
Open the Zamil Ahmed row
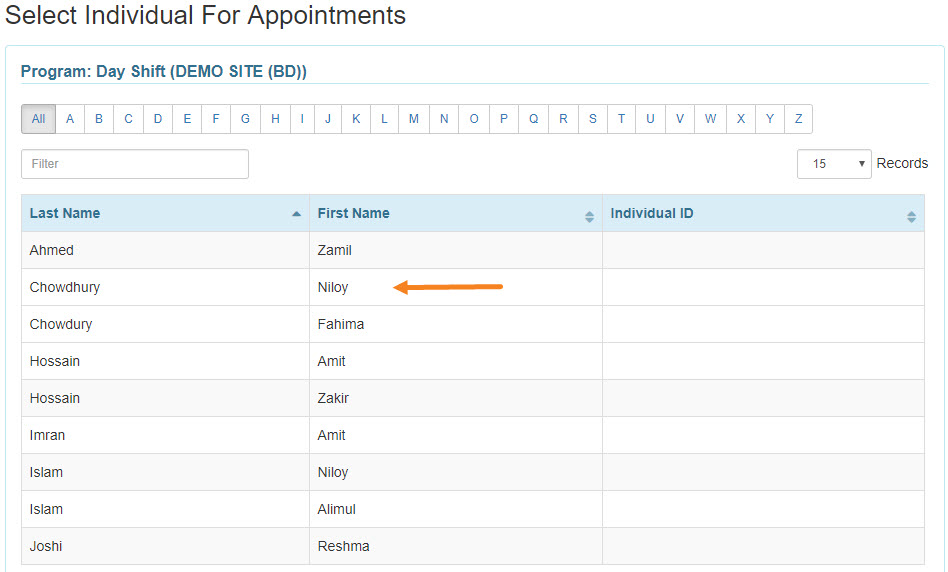tap(473, 250)
